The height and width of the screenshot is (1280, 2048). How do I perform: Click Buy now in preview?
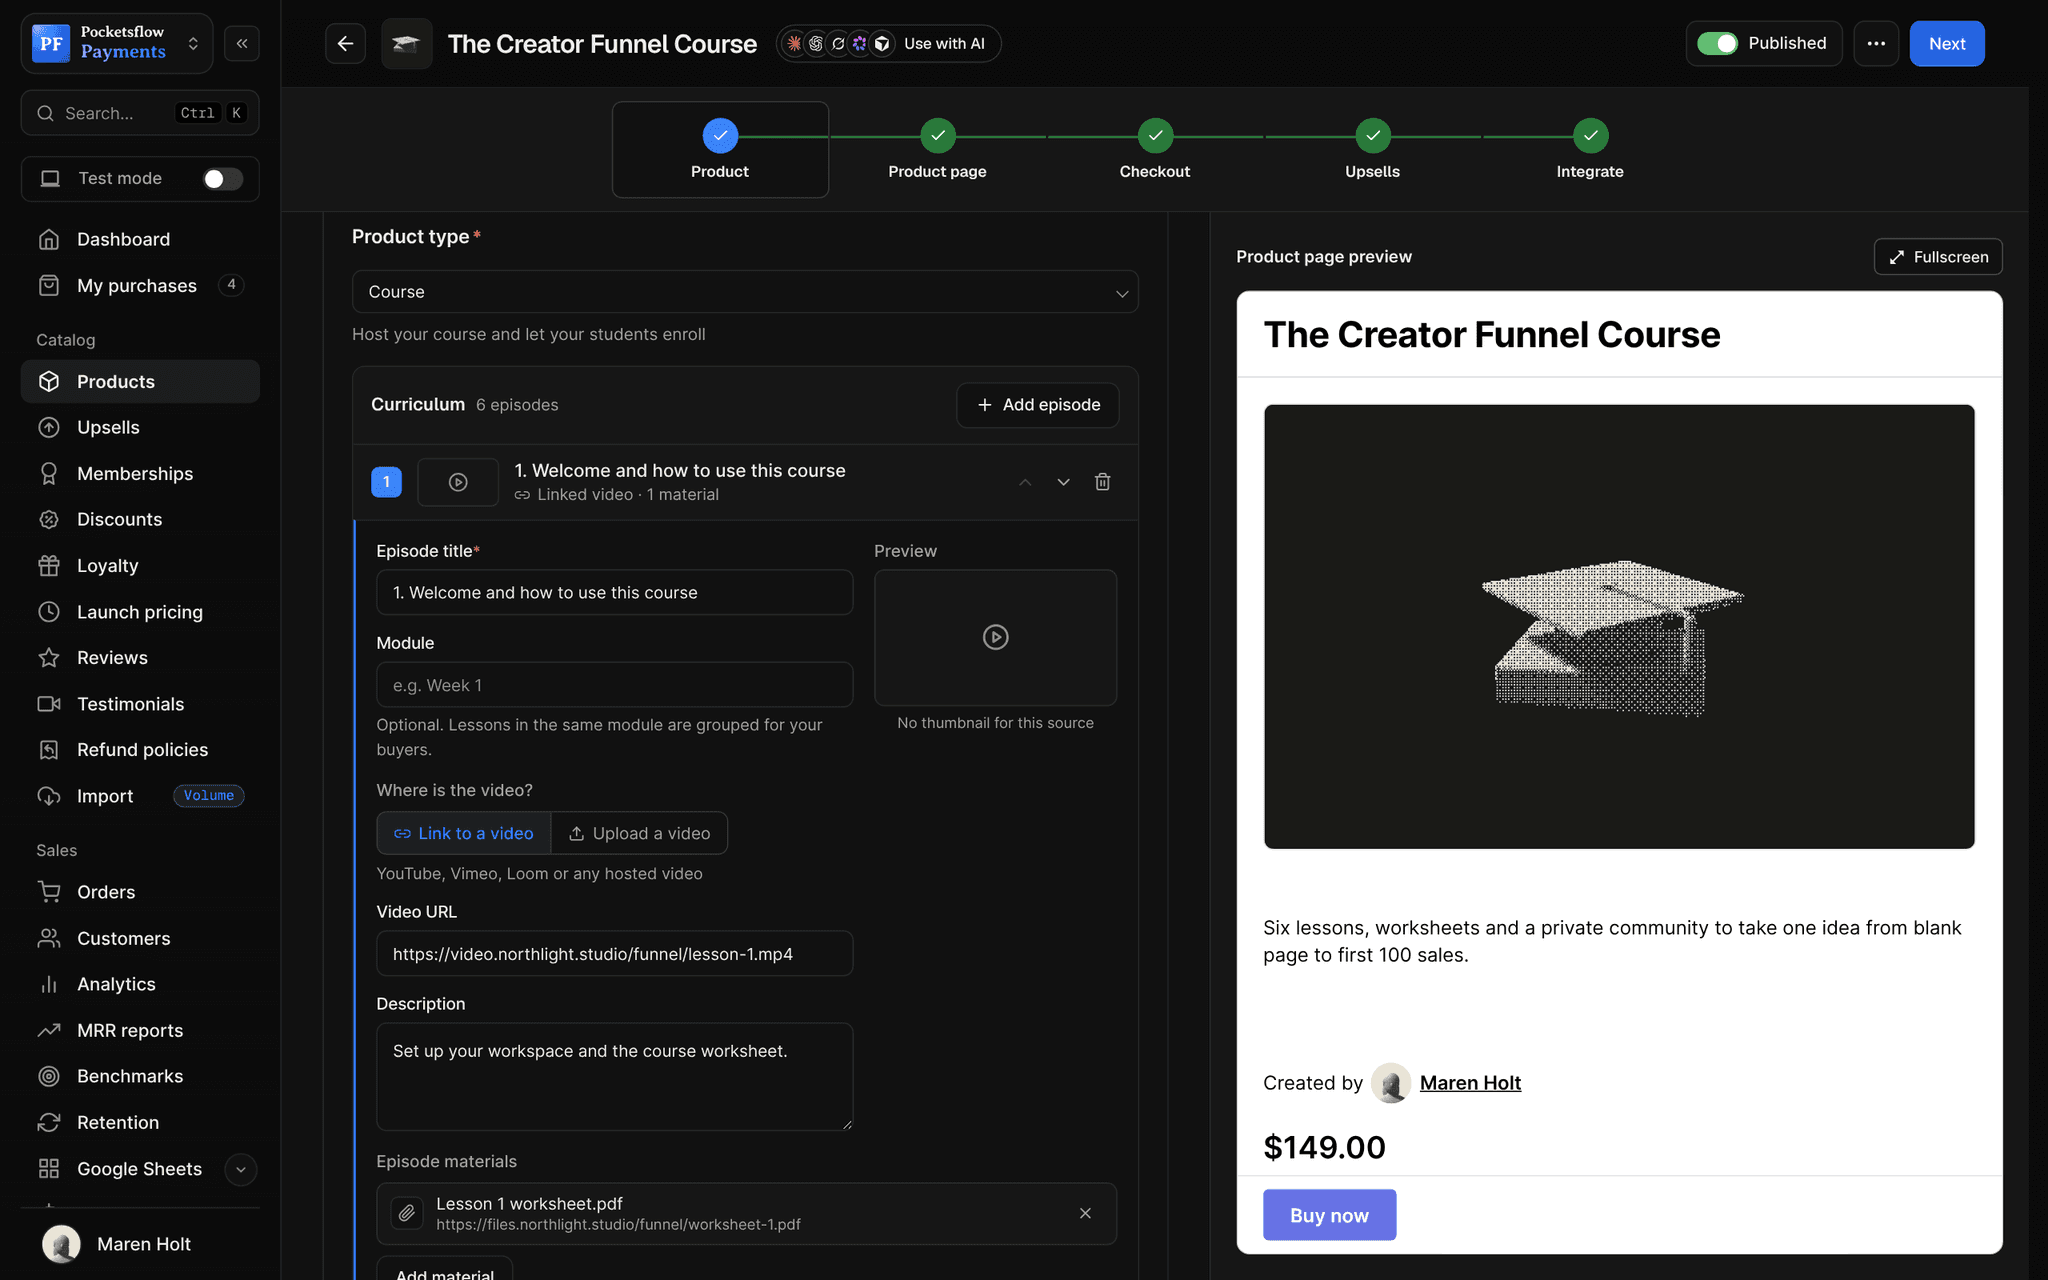coord(1329,1215)
